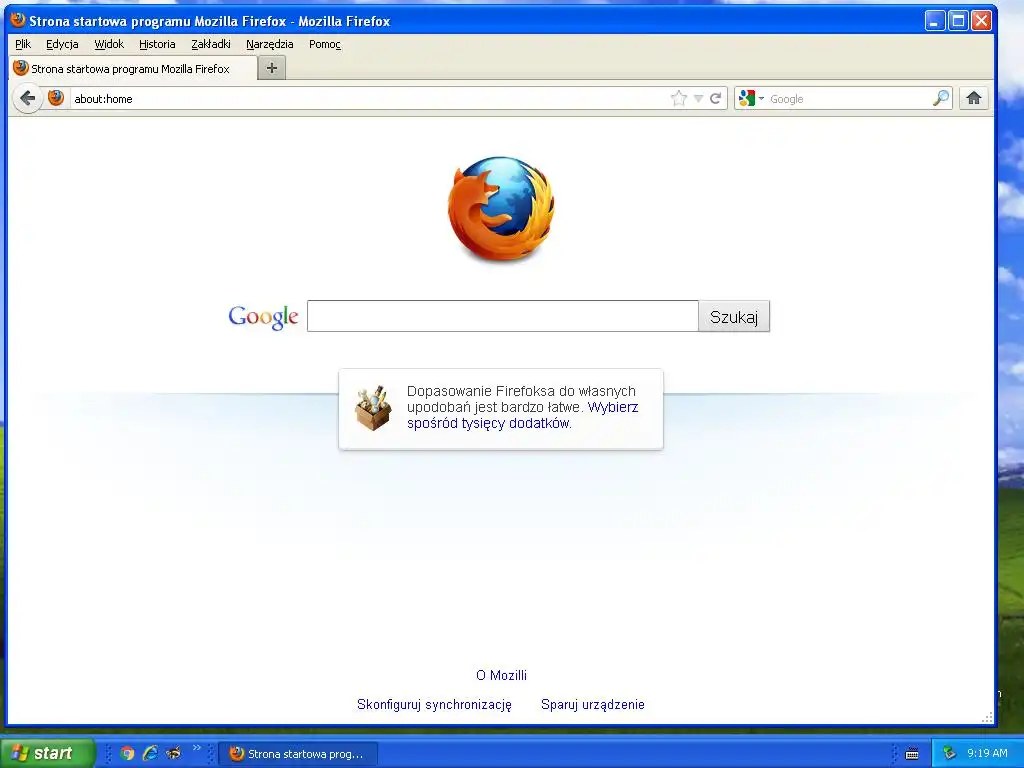The height and width of the screenshot is (768, 1024).
Task: Launch Internet Explorer from quick launch
Action: coord(150,753)
